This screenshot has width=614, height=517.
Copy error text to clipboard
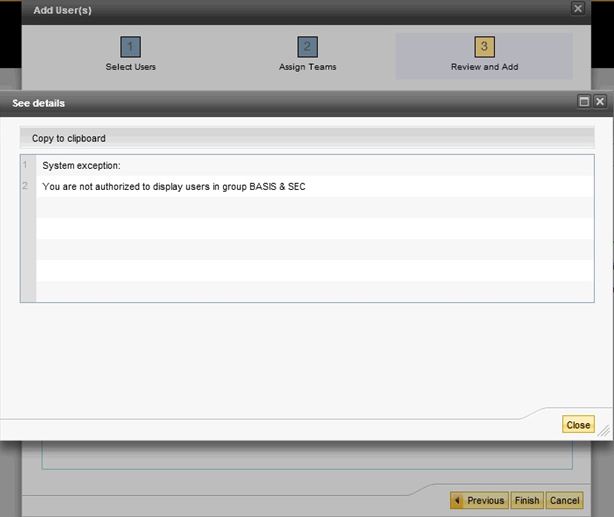click(x=69, y=138)
